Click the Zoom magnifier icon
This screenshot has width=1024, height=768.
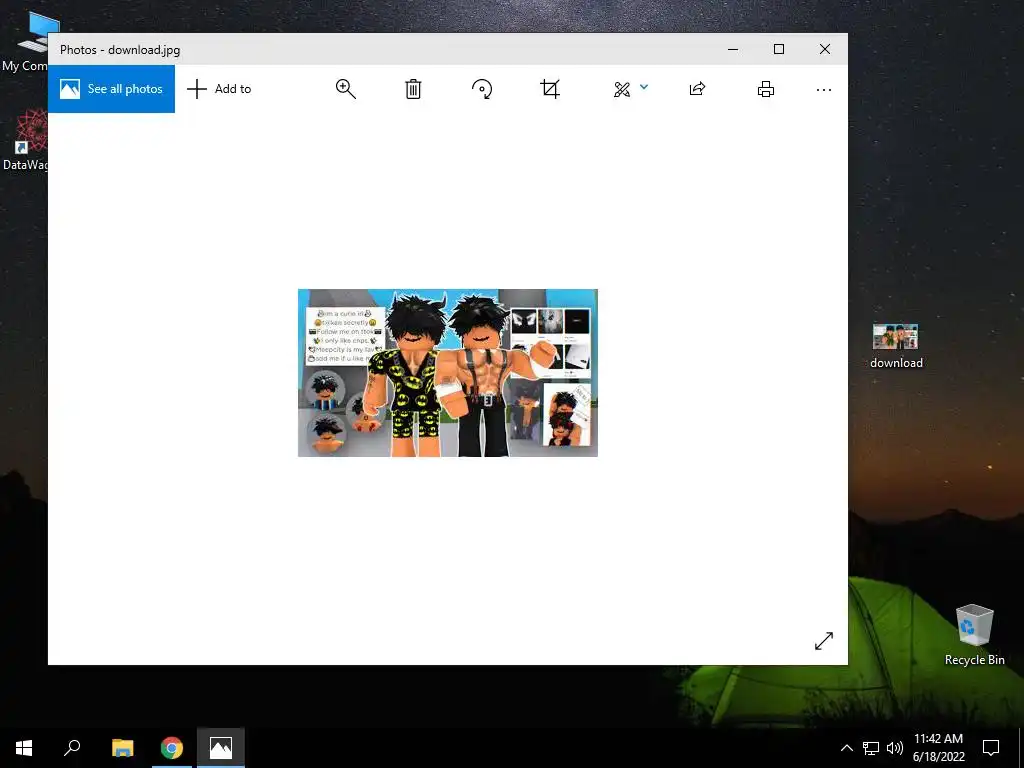(x=345, y=89)
